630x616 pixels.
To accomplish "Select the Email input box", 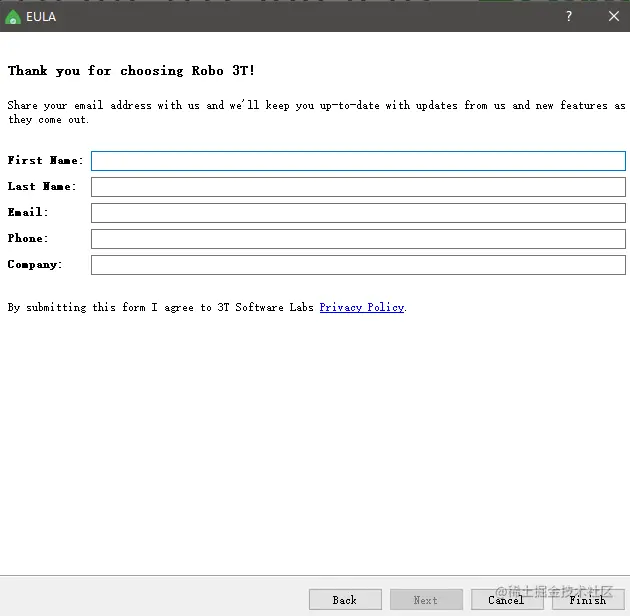I will 358,213.
